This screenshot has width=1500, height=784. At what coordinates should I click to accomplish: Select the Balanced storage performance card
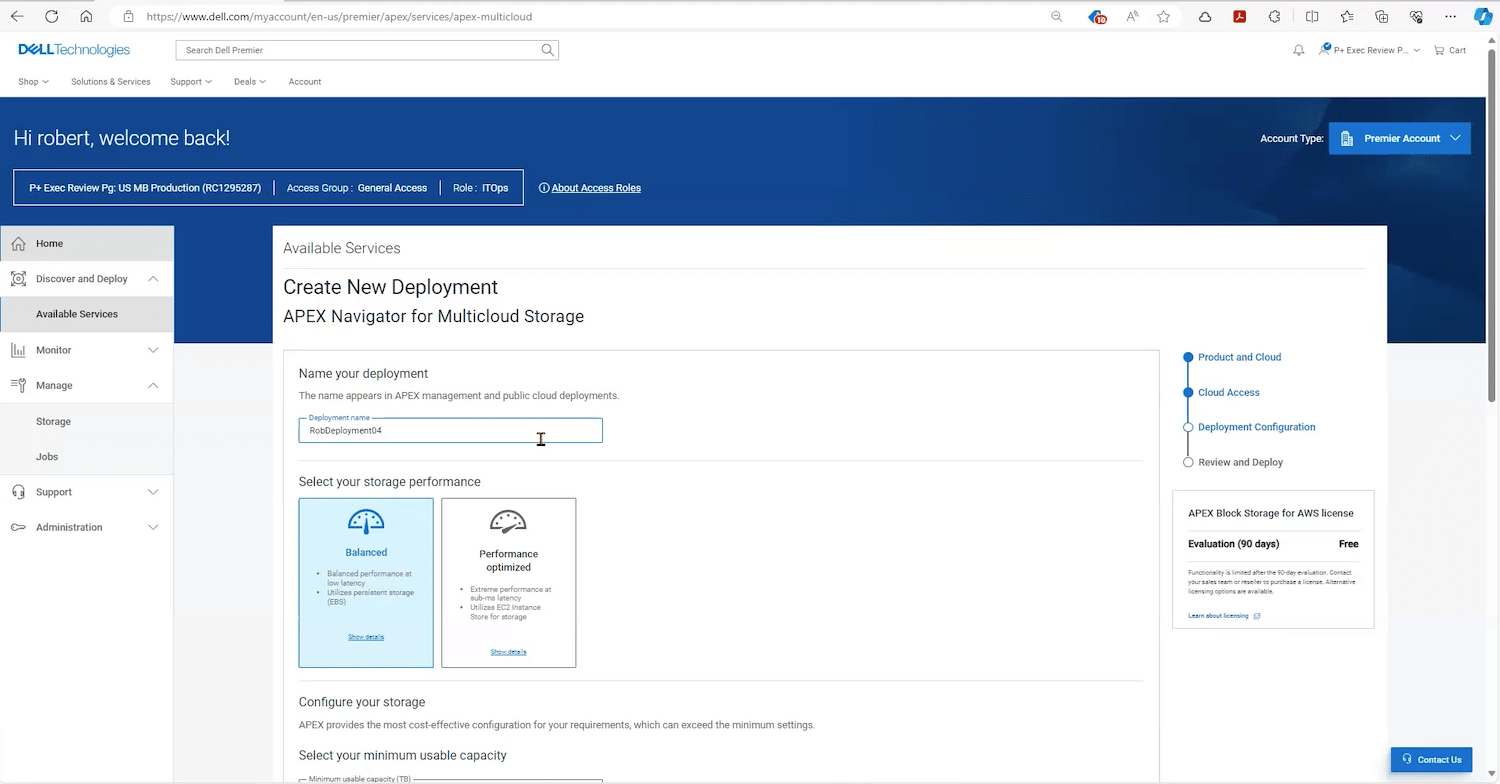coord(366,582)
